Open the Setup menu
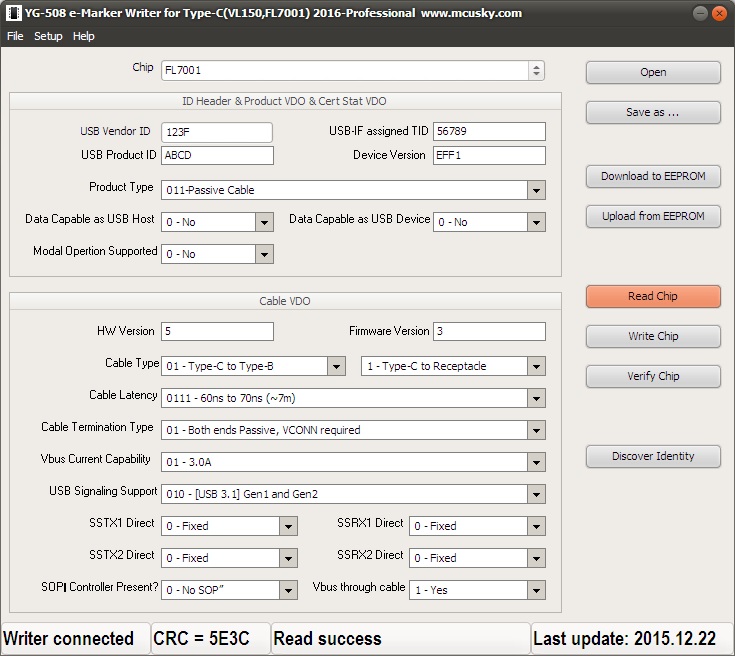Viewport: 735px width, 656px height. 48,36
